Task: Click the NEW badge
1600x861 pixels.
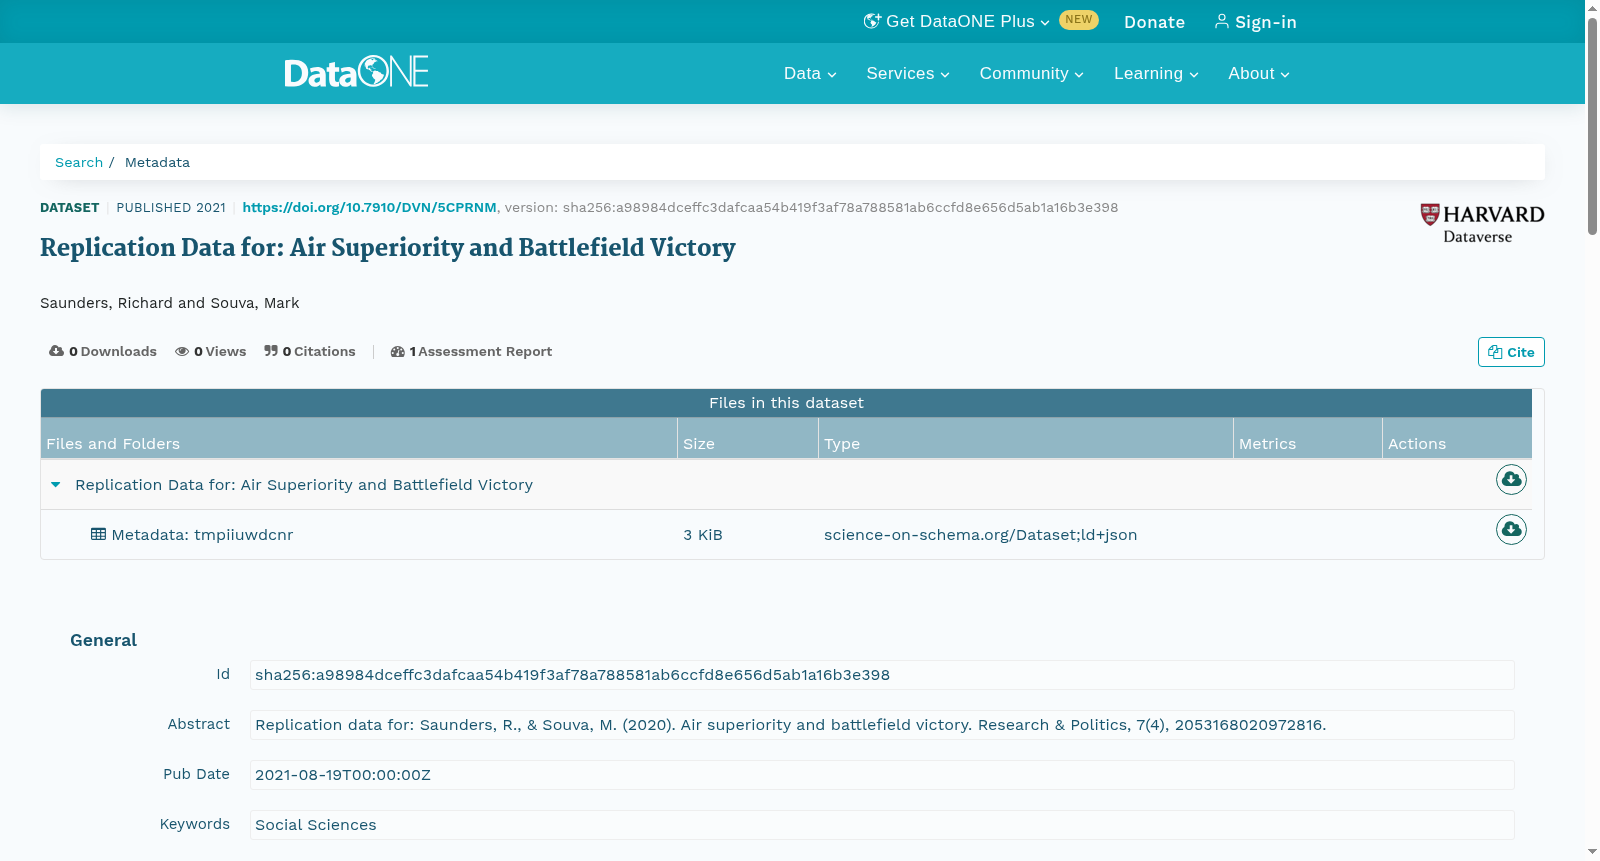Action: click(1079, 20)
